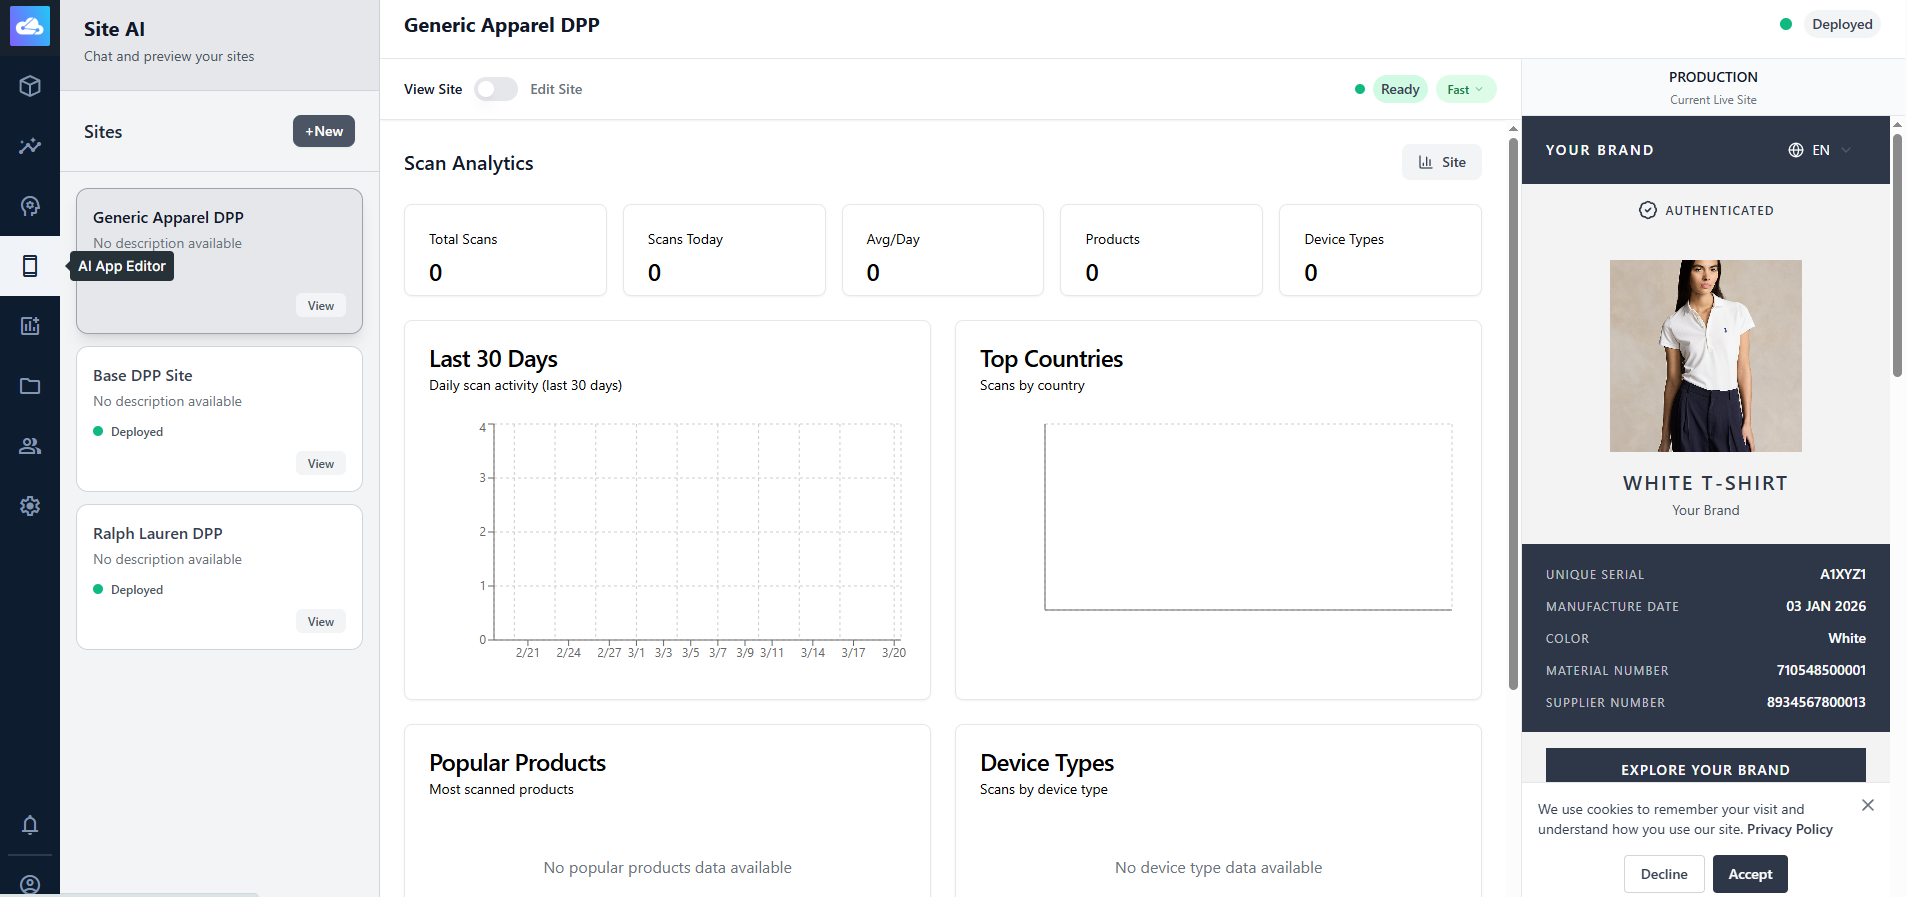Select the Base DPP Site card
This screenshot has height=897, width=1907.
(x=219, y=418)
